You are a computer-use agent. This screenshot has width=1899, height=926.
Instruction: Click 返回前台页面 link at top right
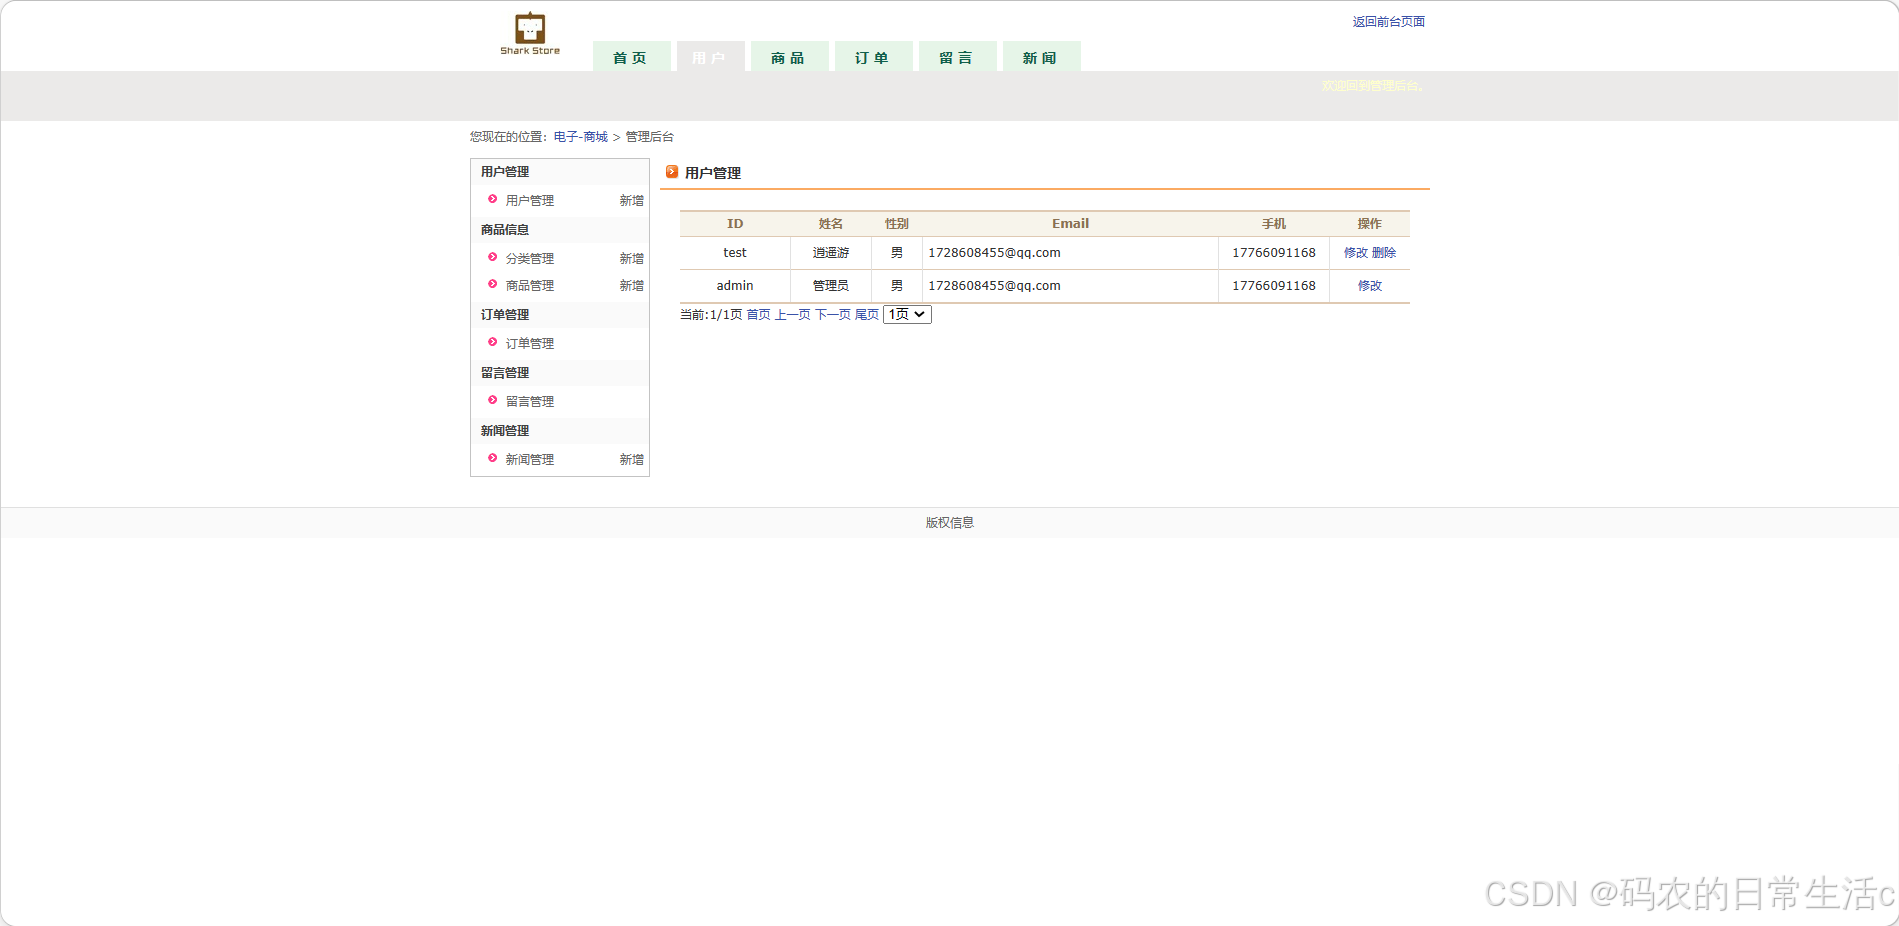[x=1389, y=20]
